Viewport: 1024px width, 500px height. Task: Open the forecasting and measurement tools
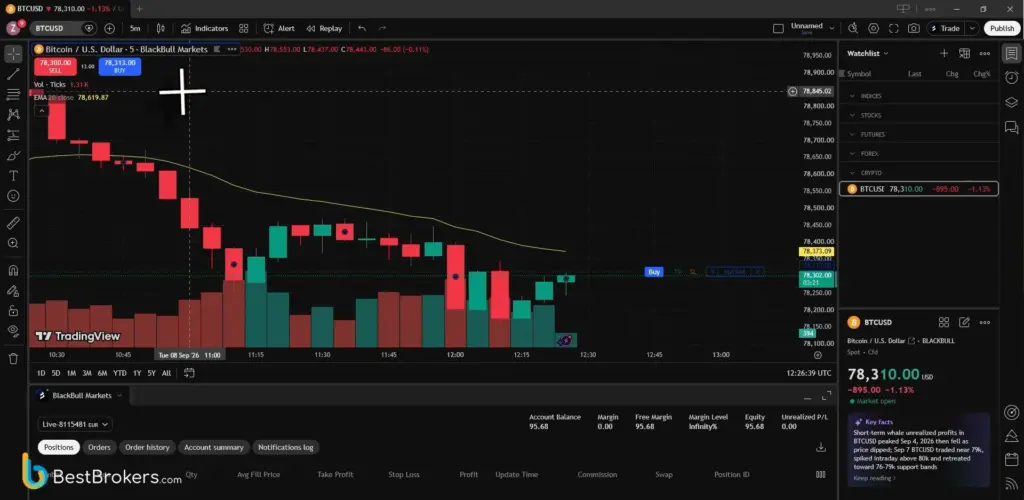coord(13,135)
